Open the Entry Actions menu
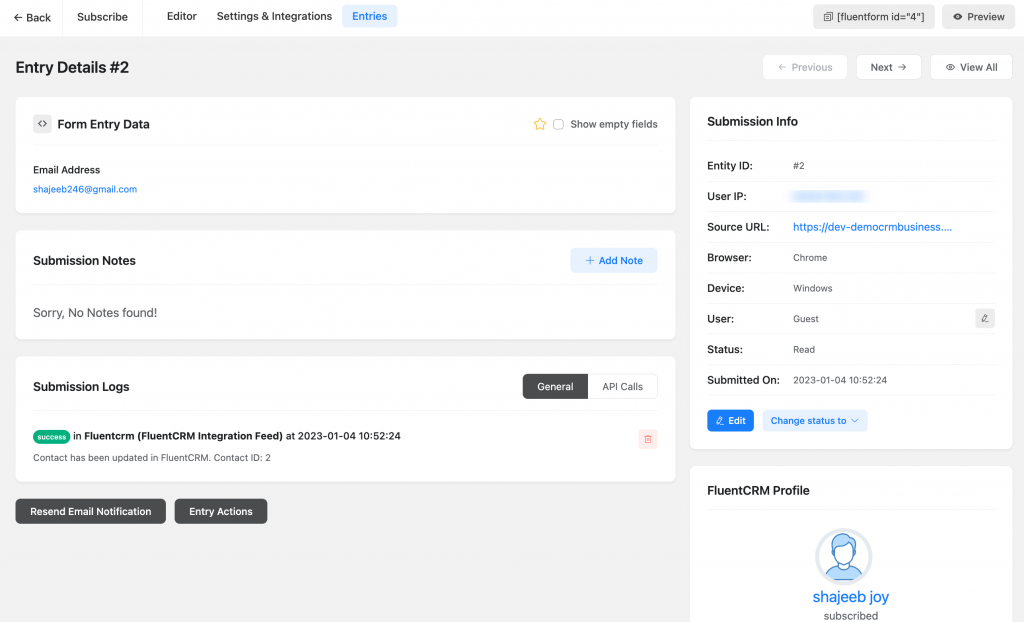This screenshot has width=1024, height=622. 221,511
